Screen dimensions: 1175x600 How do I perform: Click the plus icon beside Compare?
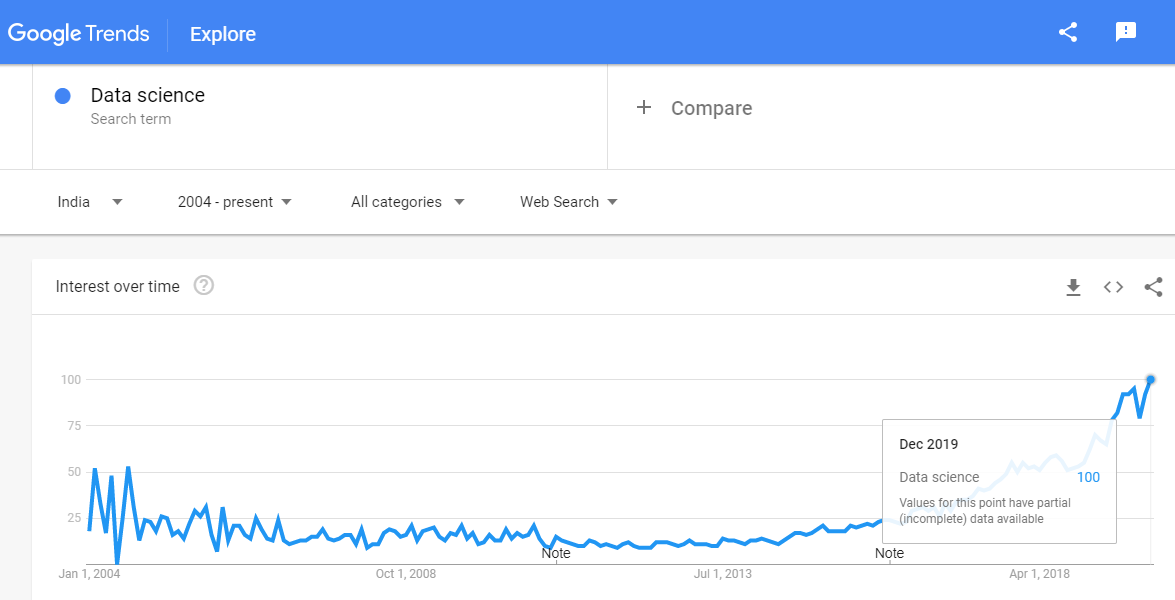click(x=643, y=108)
